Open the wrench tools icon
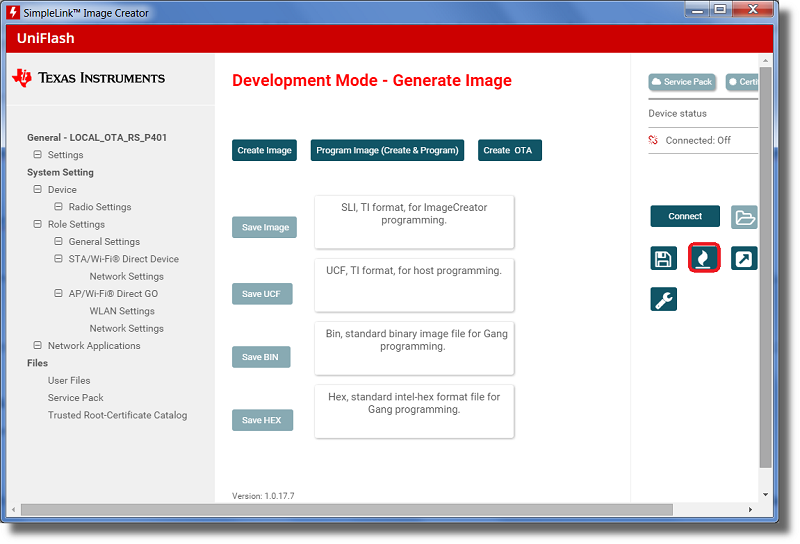This screenshot has width=800, height=544. pyautogui.click(x=663, y=299)
